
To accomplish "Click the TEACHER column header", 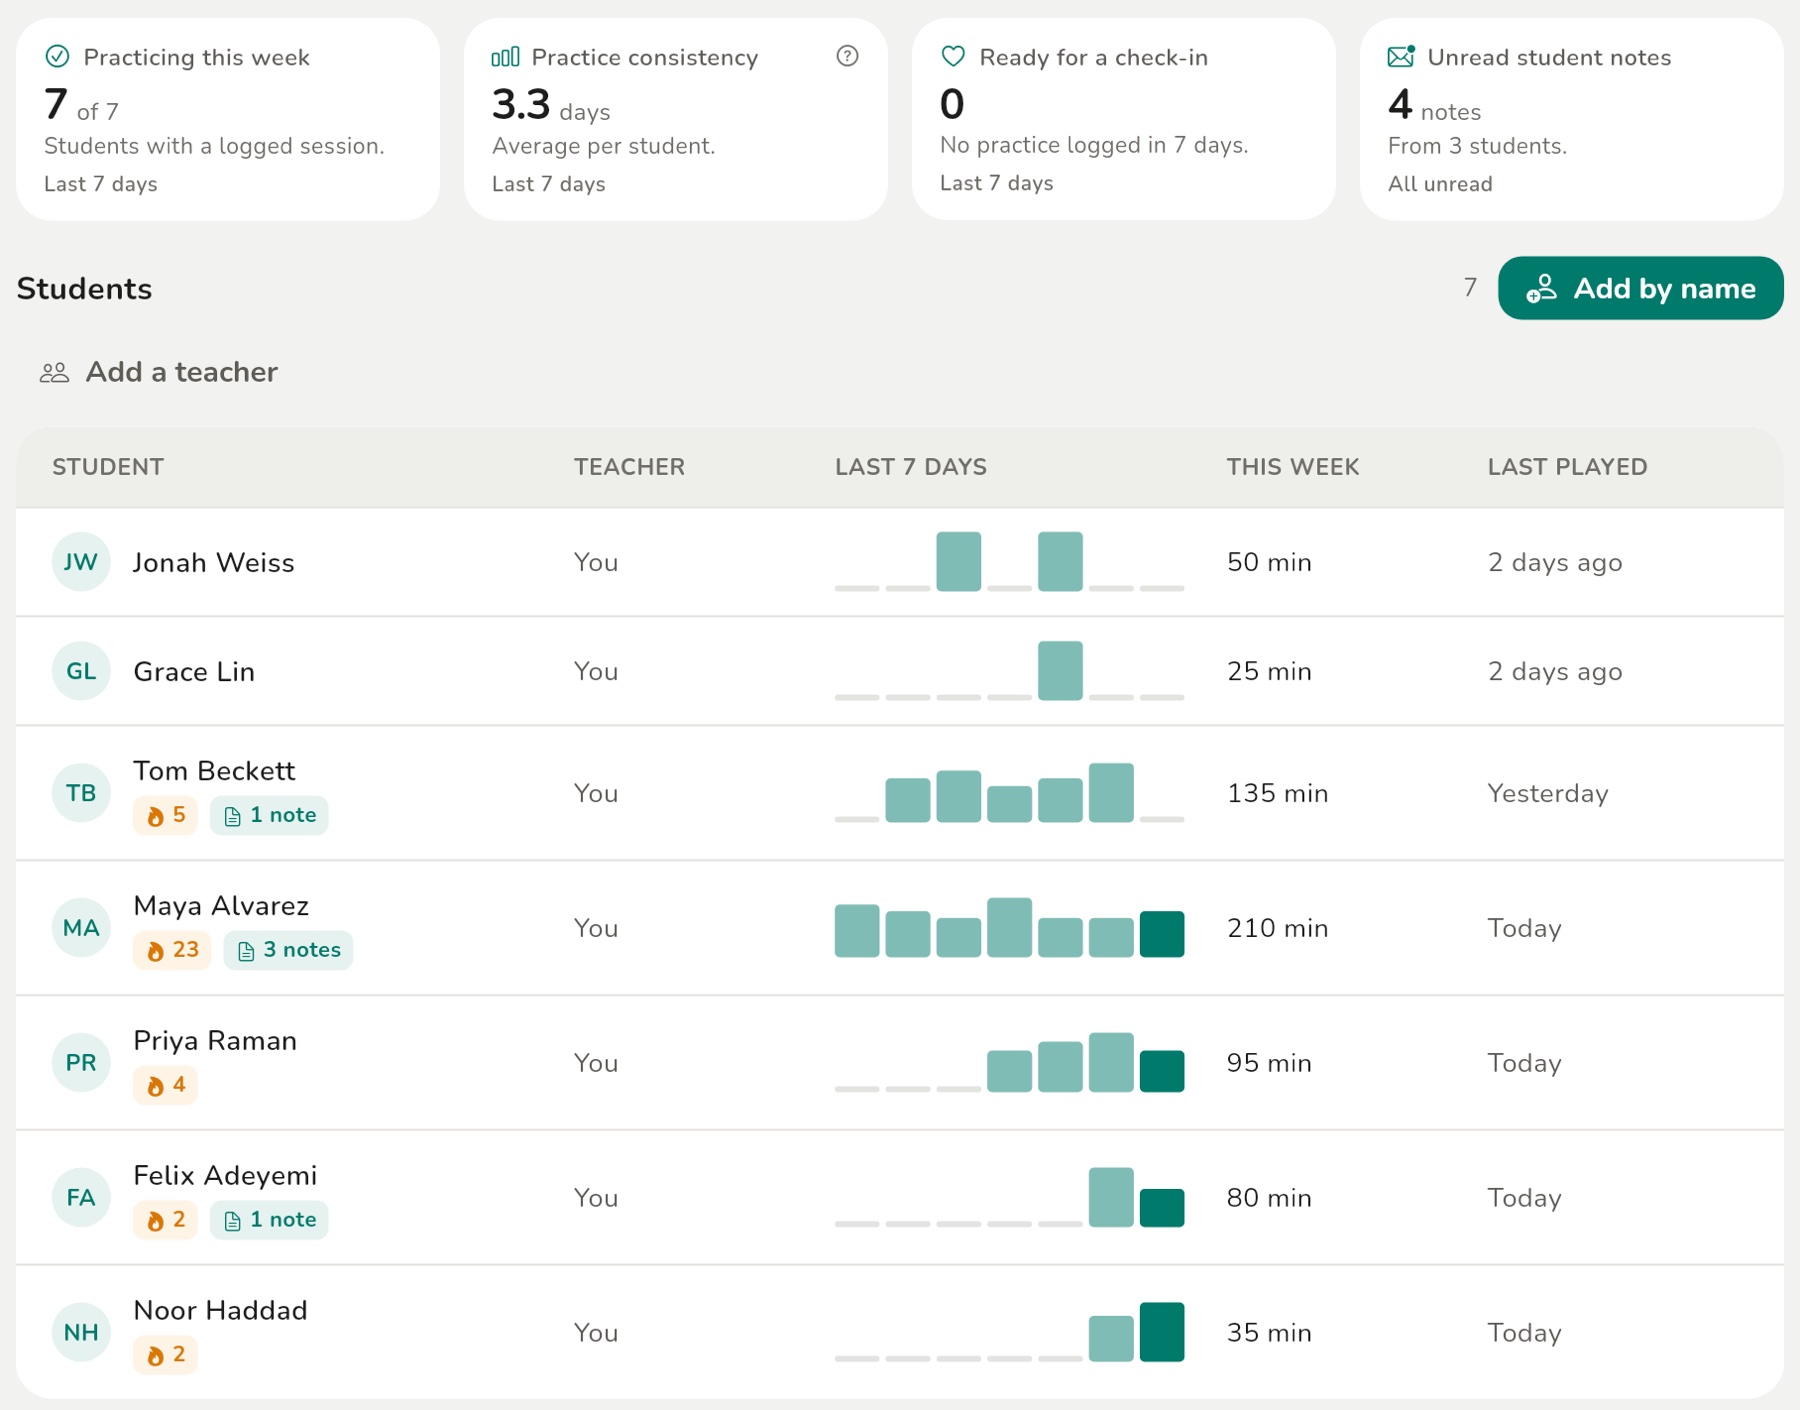I will [x=629, y=467].
